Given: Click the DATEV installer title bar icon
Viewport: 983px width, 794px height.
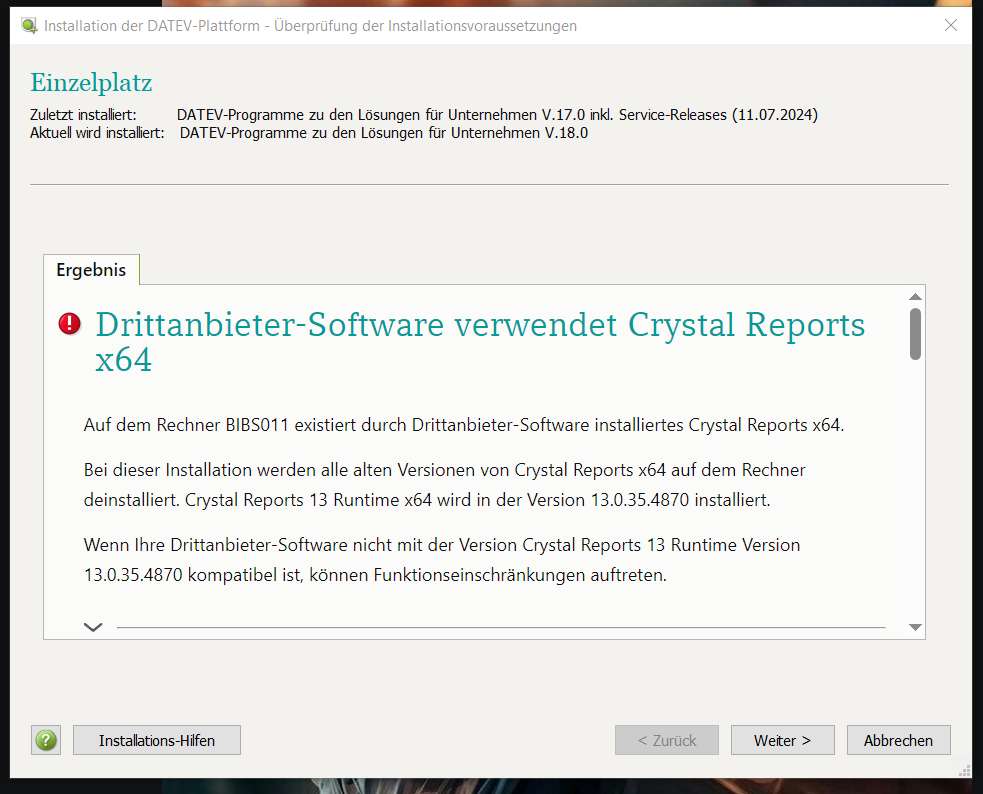Looking at the screenshot, I should (x=29, y=26).
